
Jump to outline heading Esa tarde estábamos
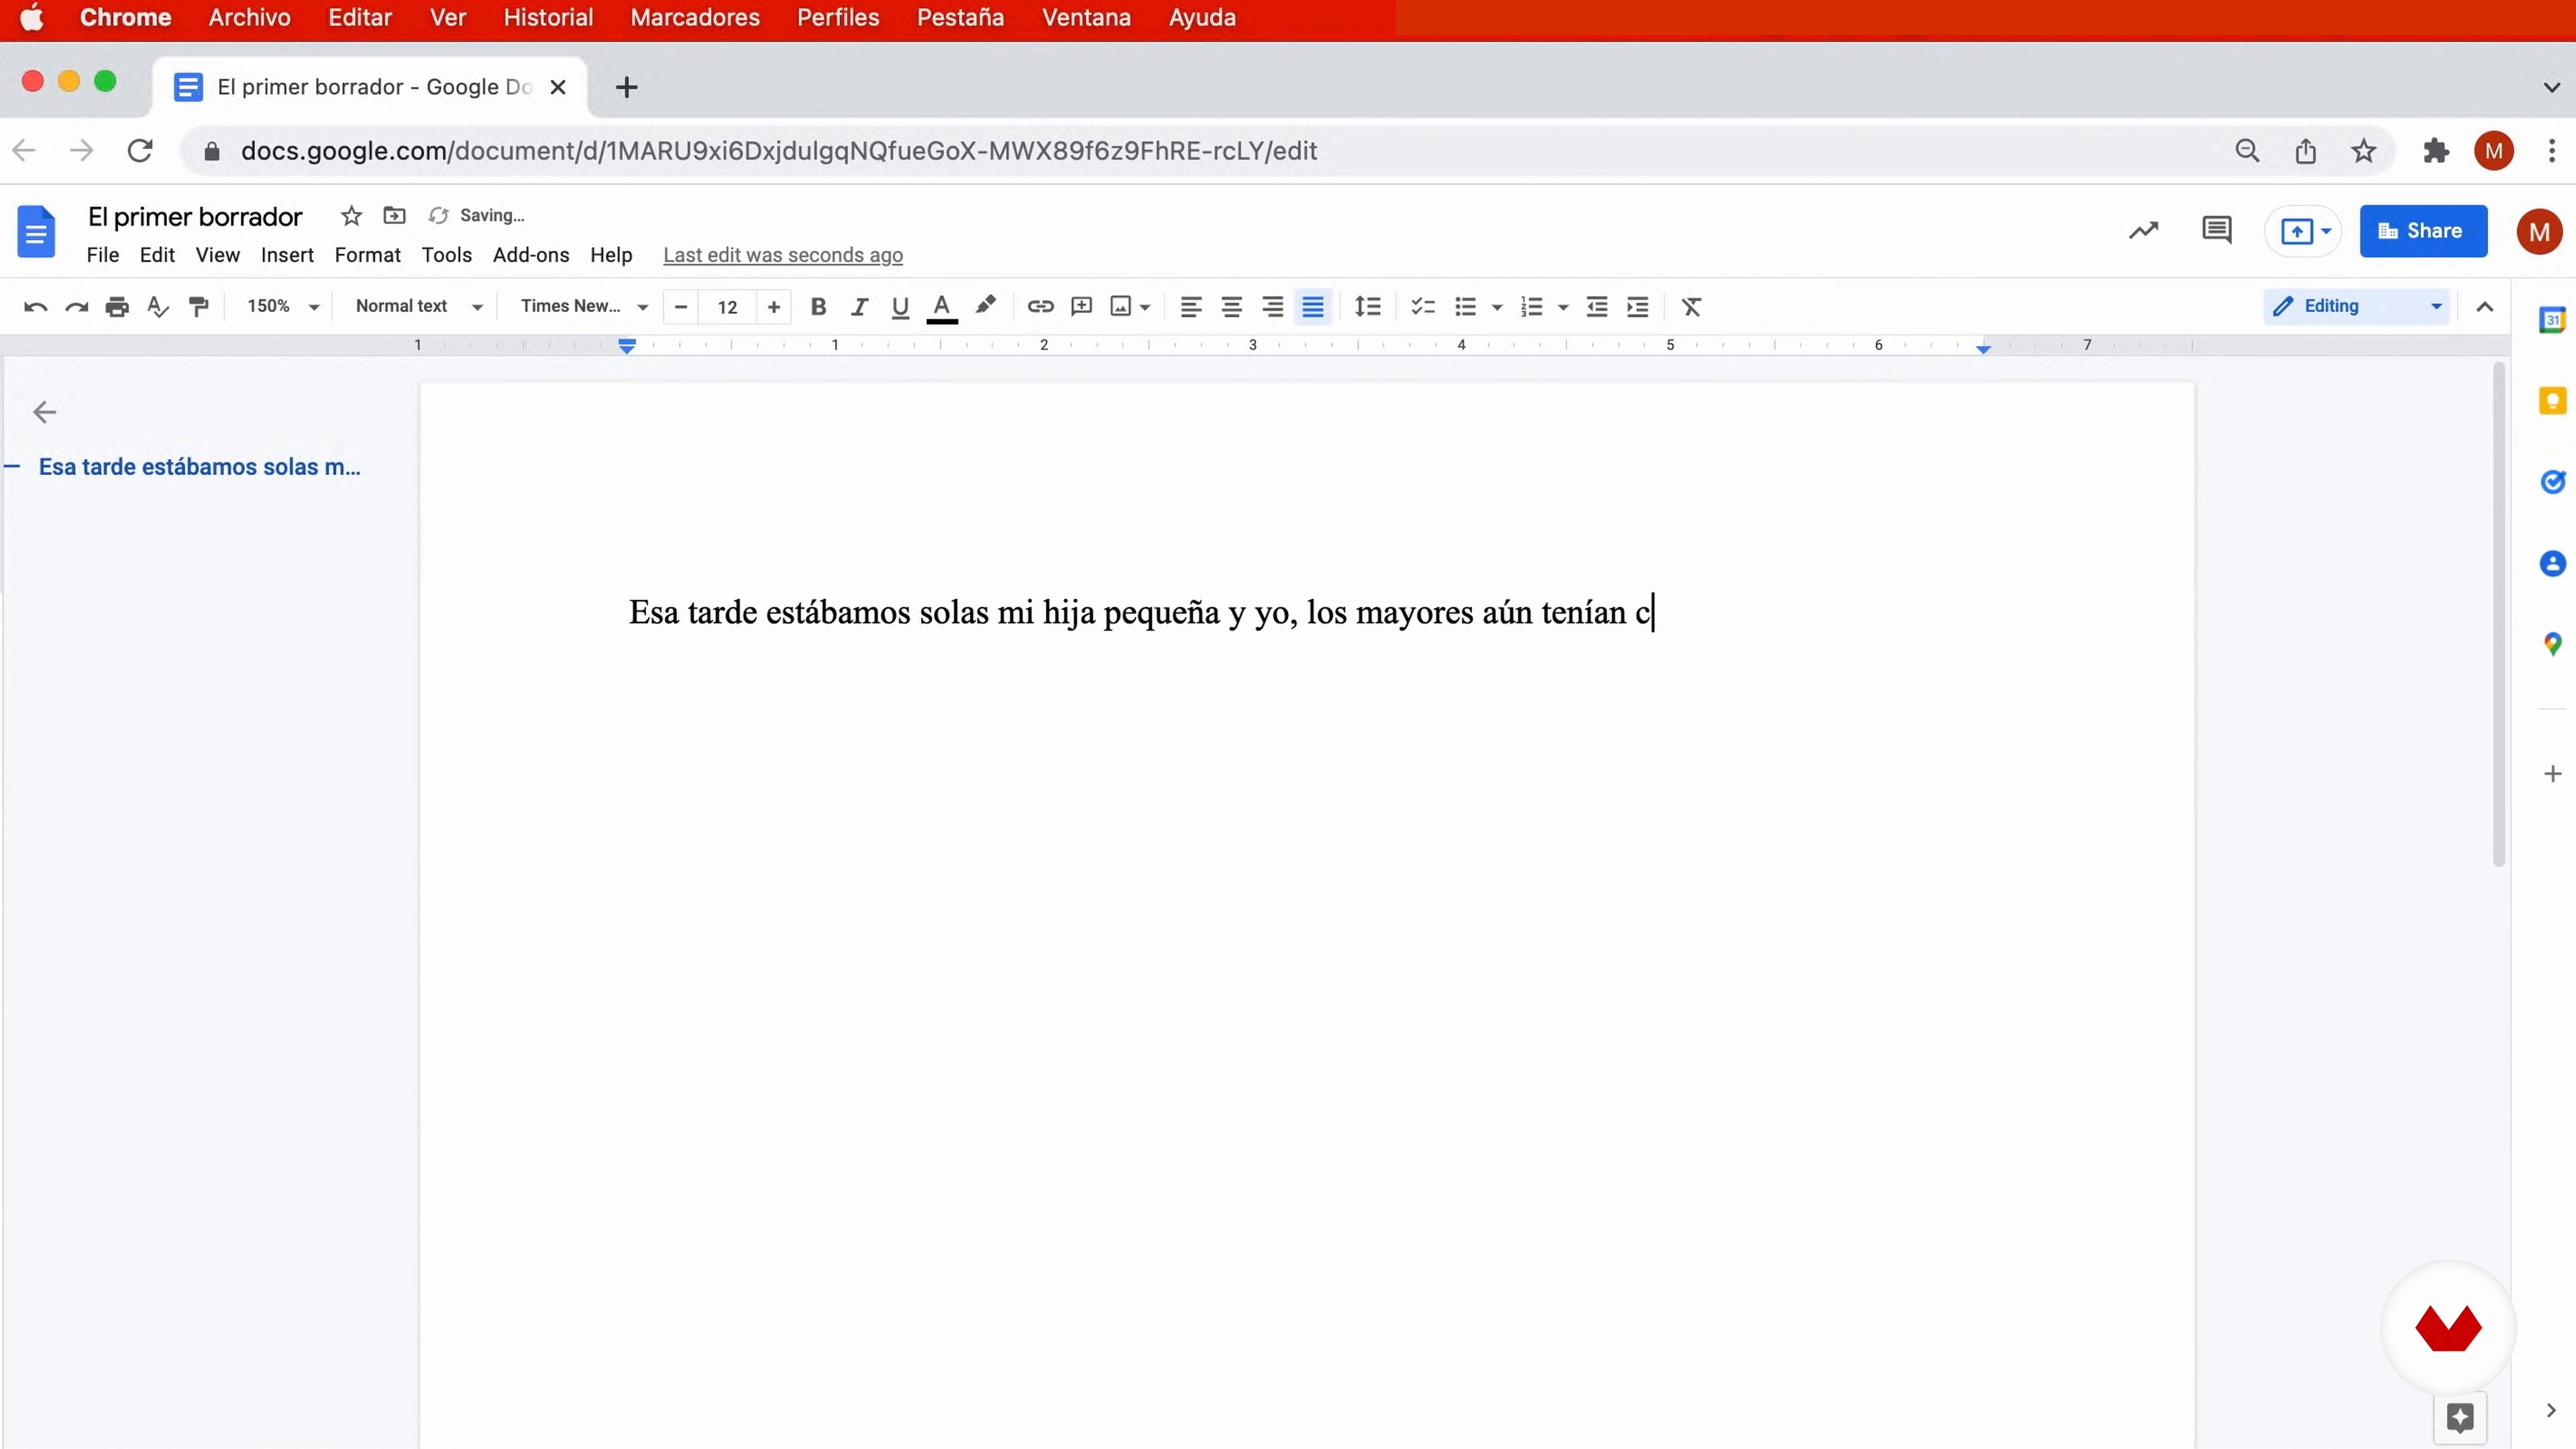pyautogui.click(x=199, y=467)
